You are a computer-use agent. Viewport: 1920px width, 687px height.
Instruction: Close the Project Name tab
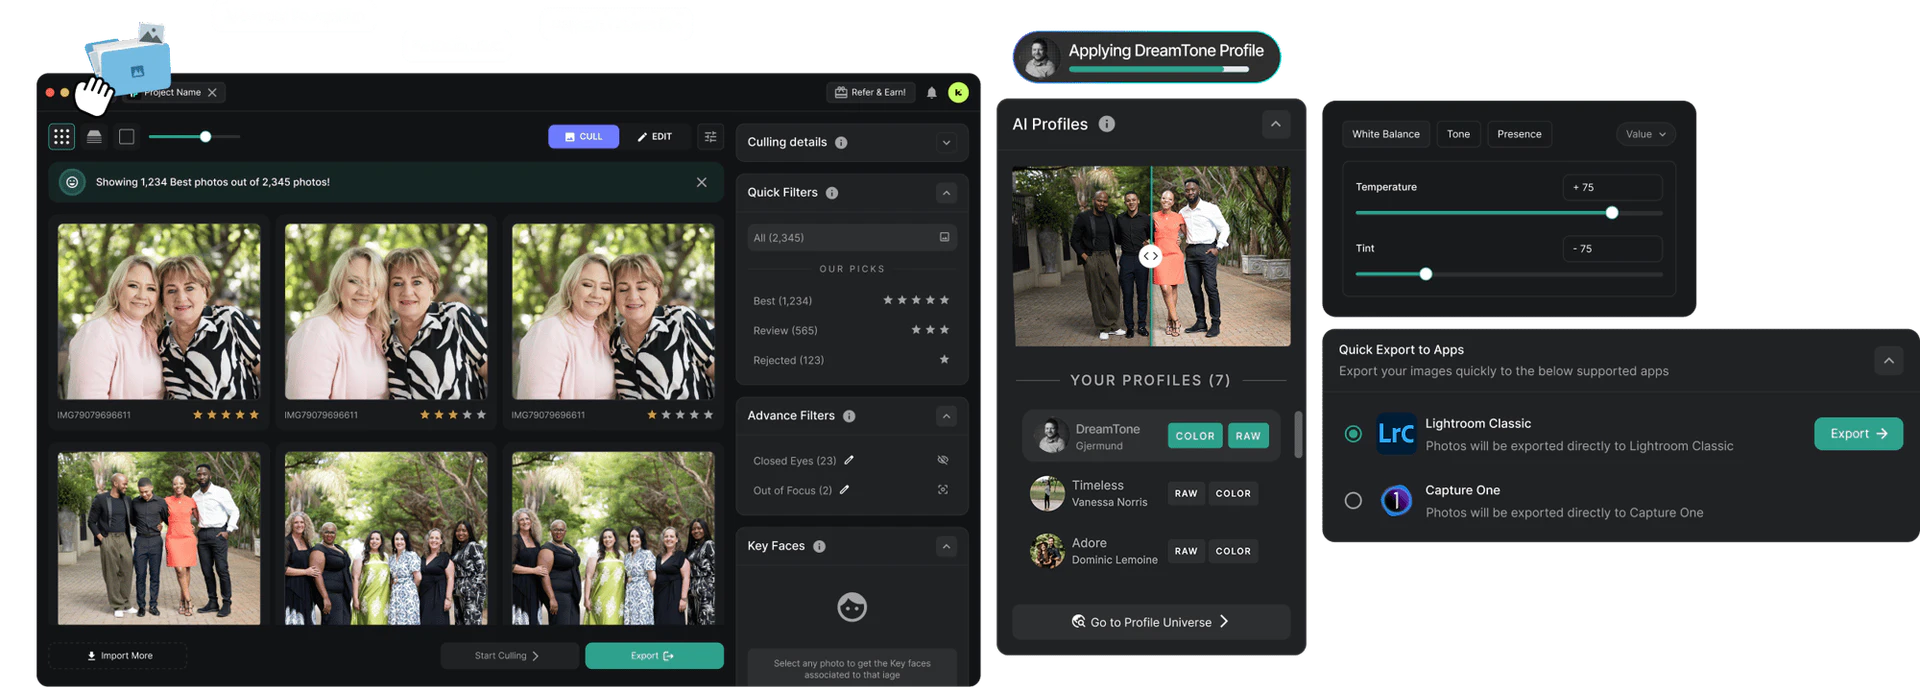[x=212, y=92]
